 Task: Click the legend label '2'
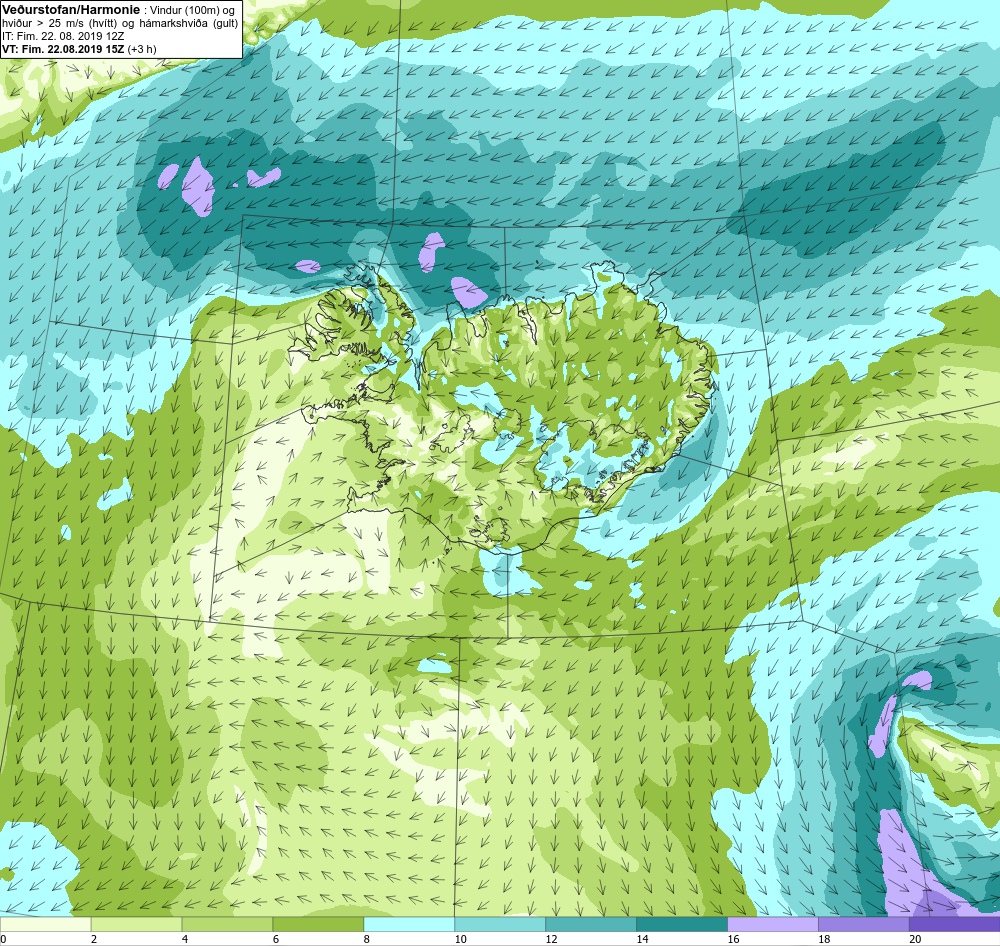pyautogui.click(x=94, y=939)
